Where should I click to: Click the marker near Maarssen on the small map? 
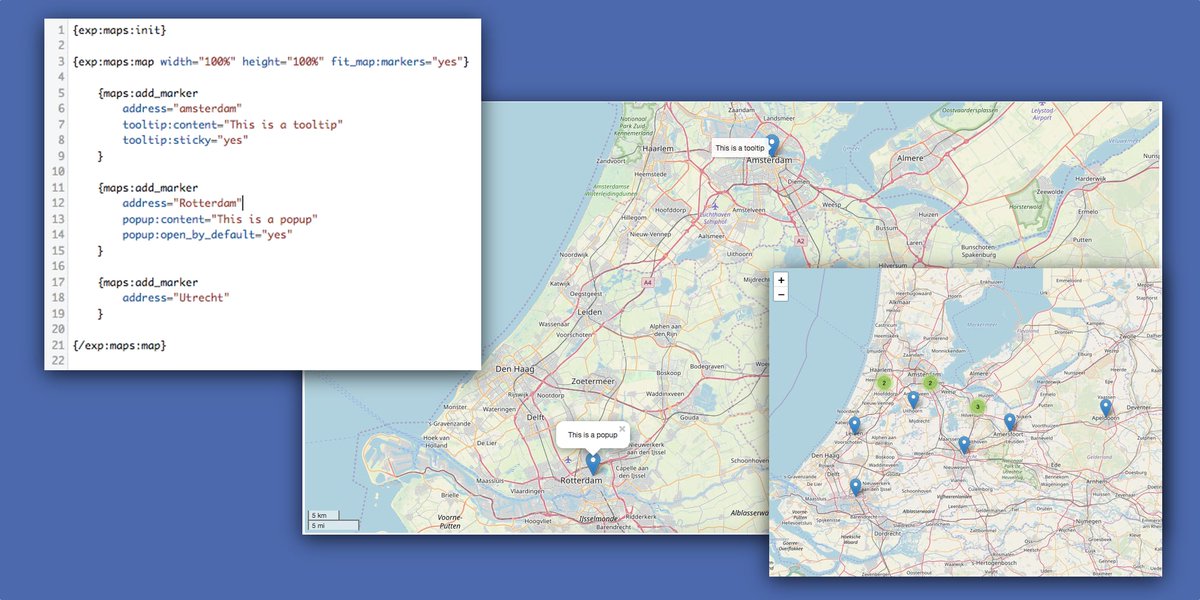click(963, 440)
